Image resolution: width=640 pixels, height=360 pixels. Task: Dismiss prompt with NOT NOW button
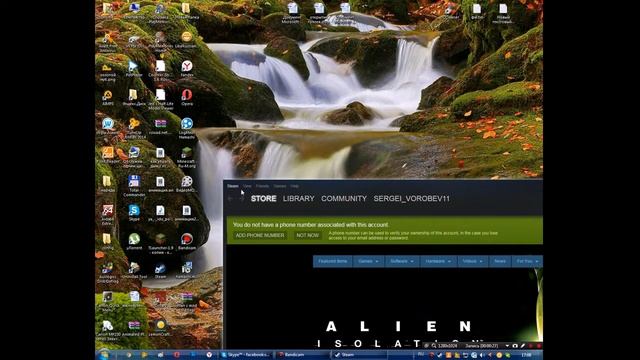[307, 236]
